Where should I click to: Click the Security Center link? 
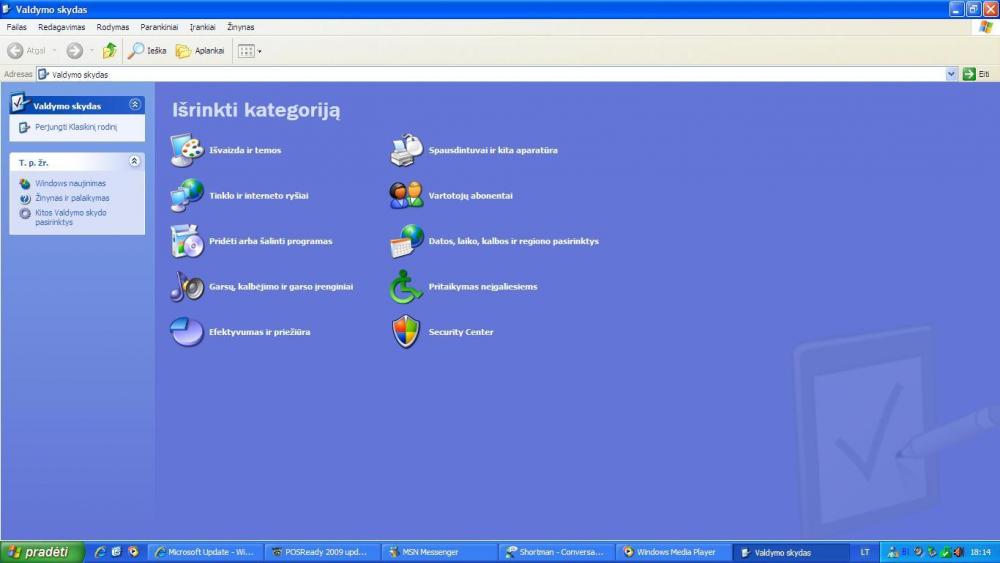point(461,332)
